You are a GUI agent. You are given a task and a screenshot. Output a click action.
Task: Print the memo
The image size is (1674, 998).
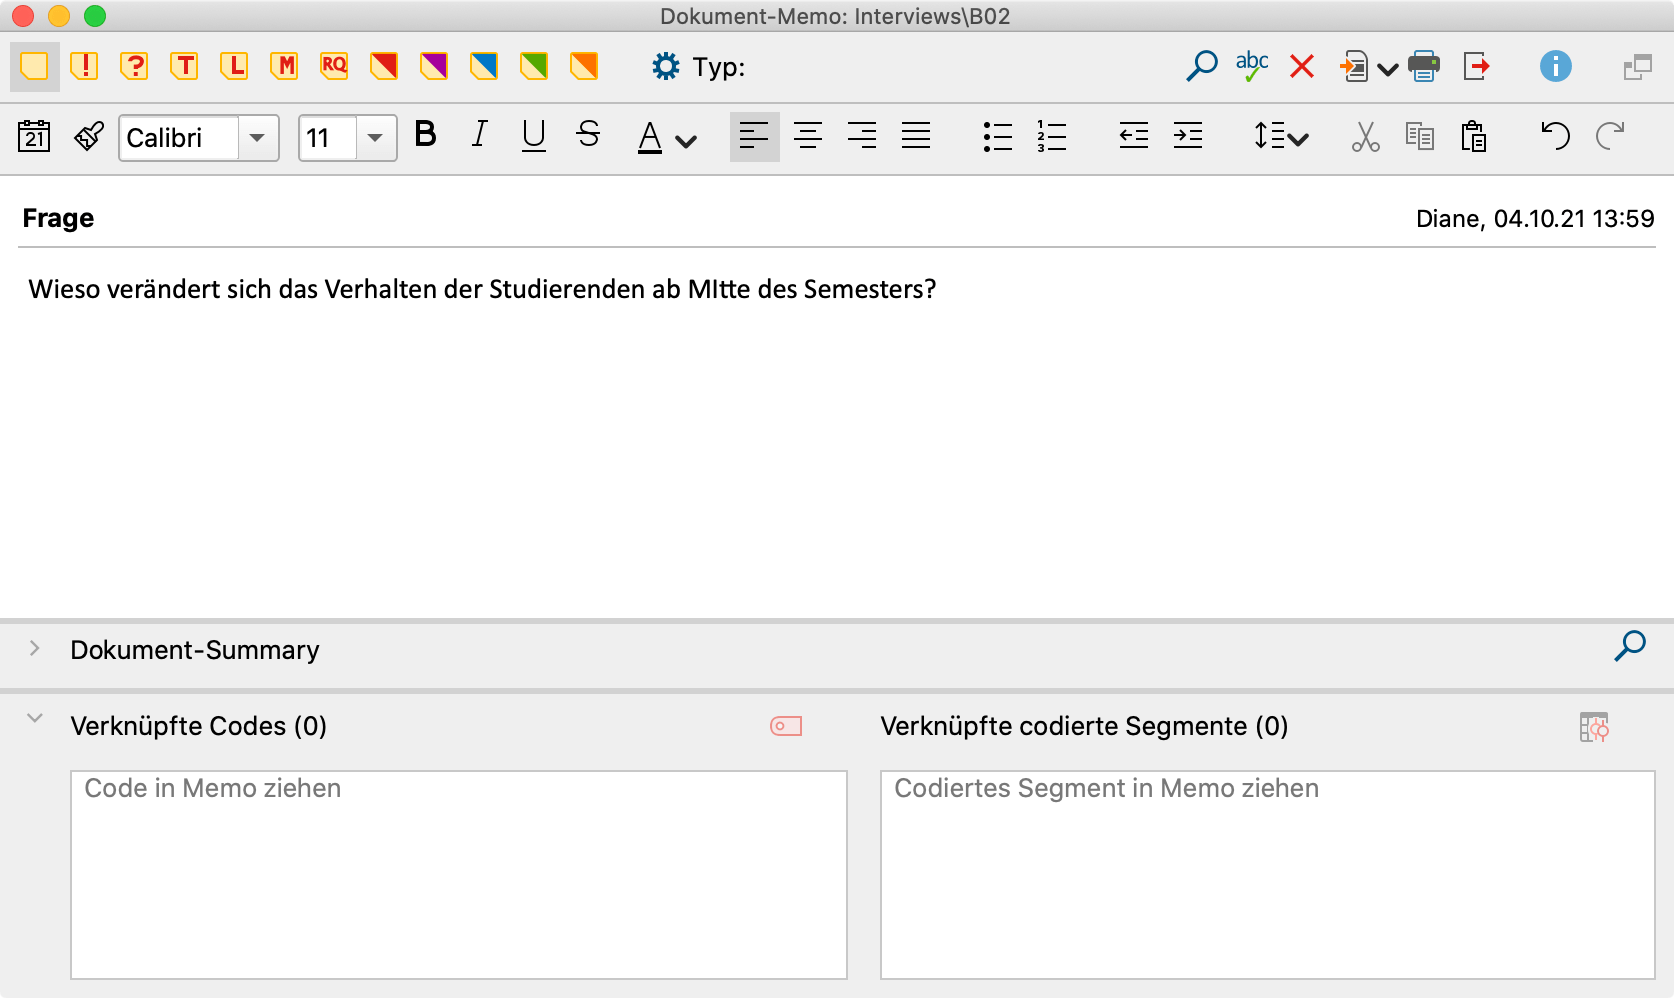[x=1424, y=67]
